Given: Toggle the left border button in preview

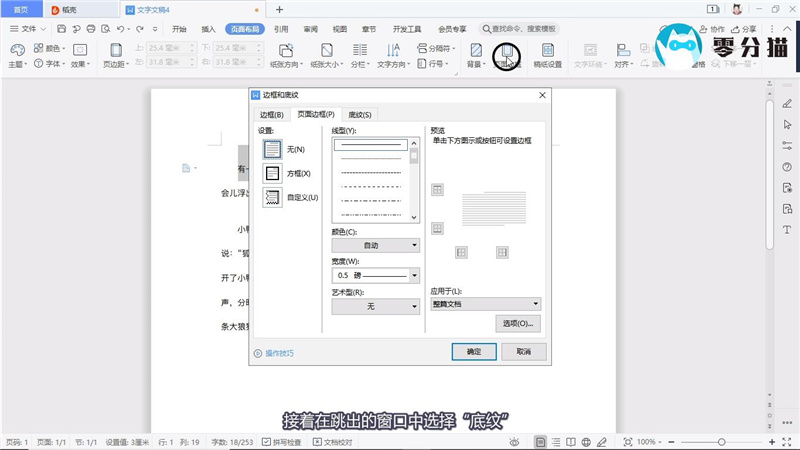Looking at the screenshot, I should [x=461, y=252].
